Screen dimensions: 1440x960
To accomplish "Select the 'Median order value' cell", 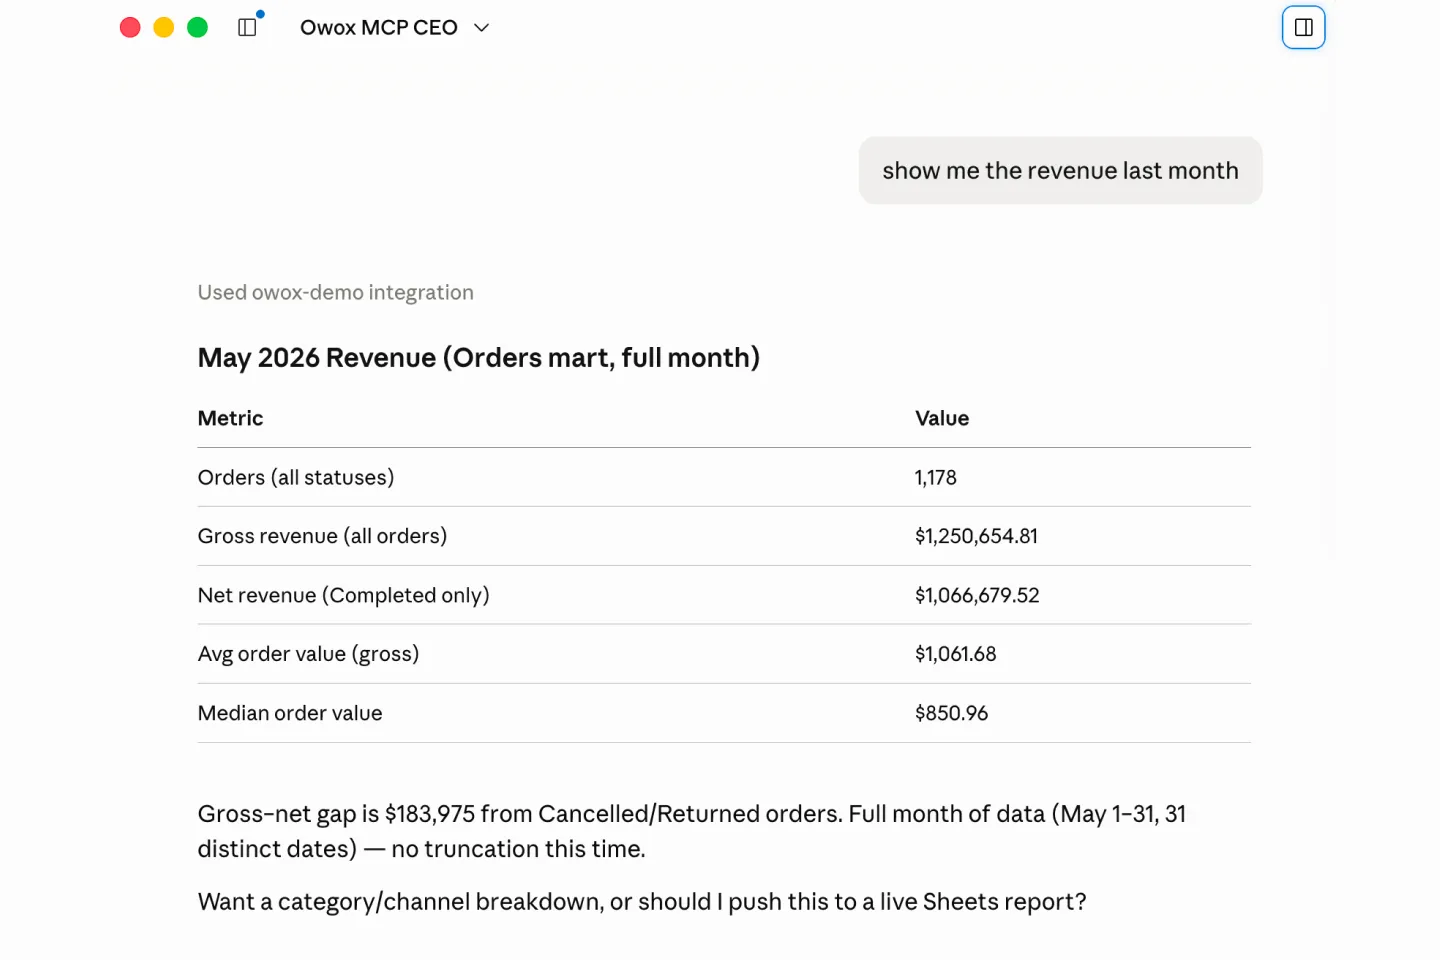I will coord(290,713).
